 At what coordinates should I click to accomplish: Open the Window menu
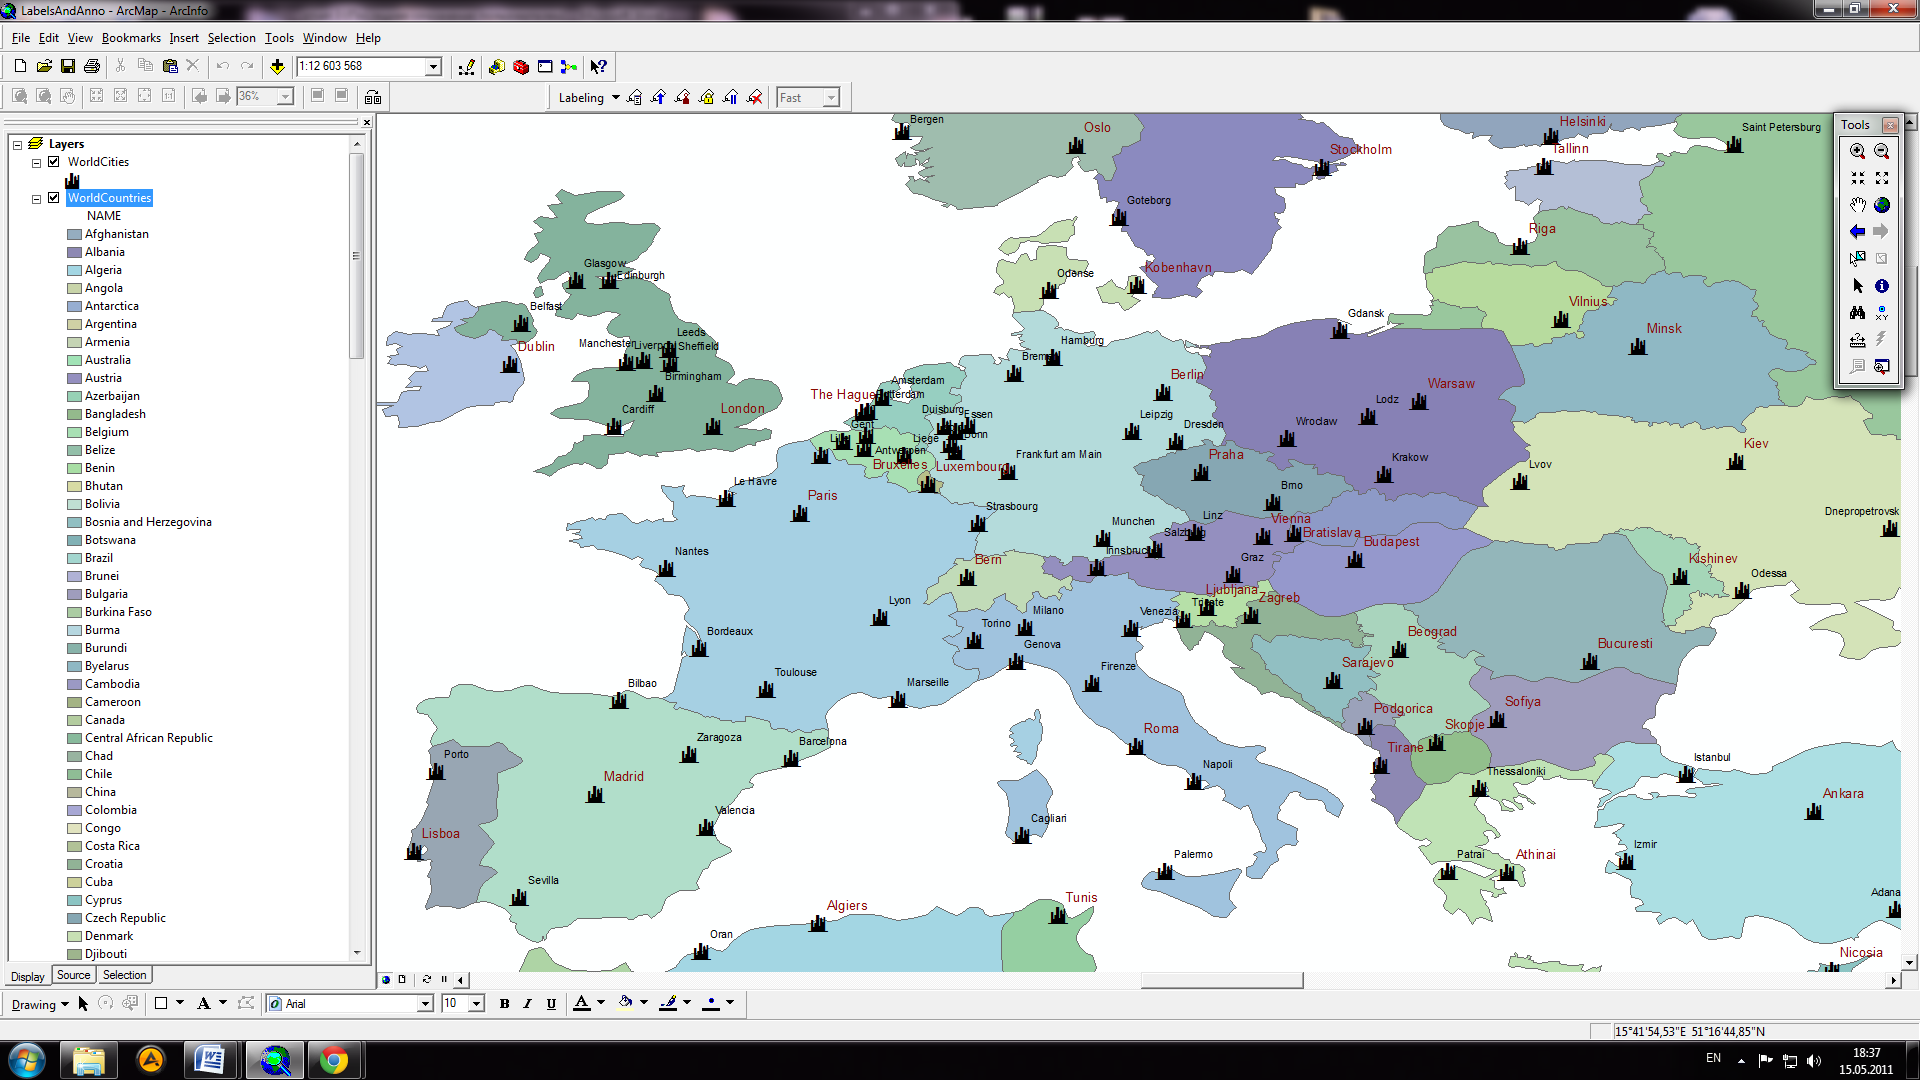pyautogui.click(x=325, y=38)
